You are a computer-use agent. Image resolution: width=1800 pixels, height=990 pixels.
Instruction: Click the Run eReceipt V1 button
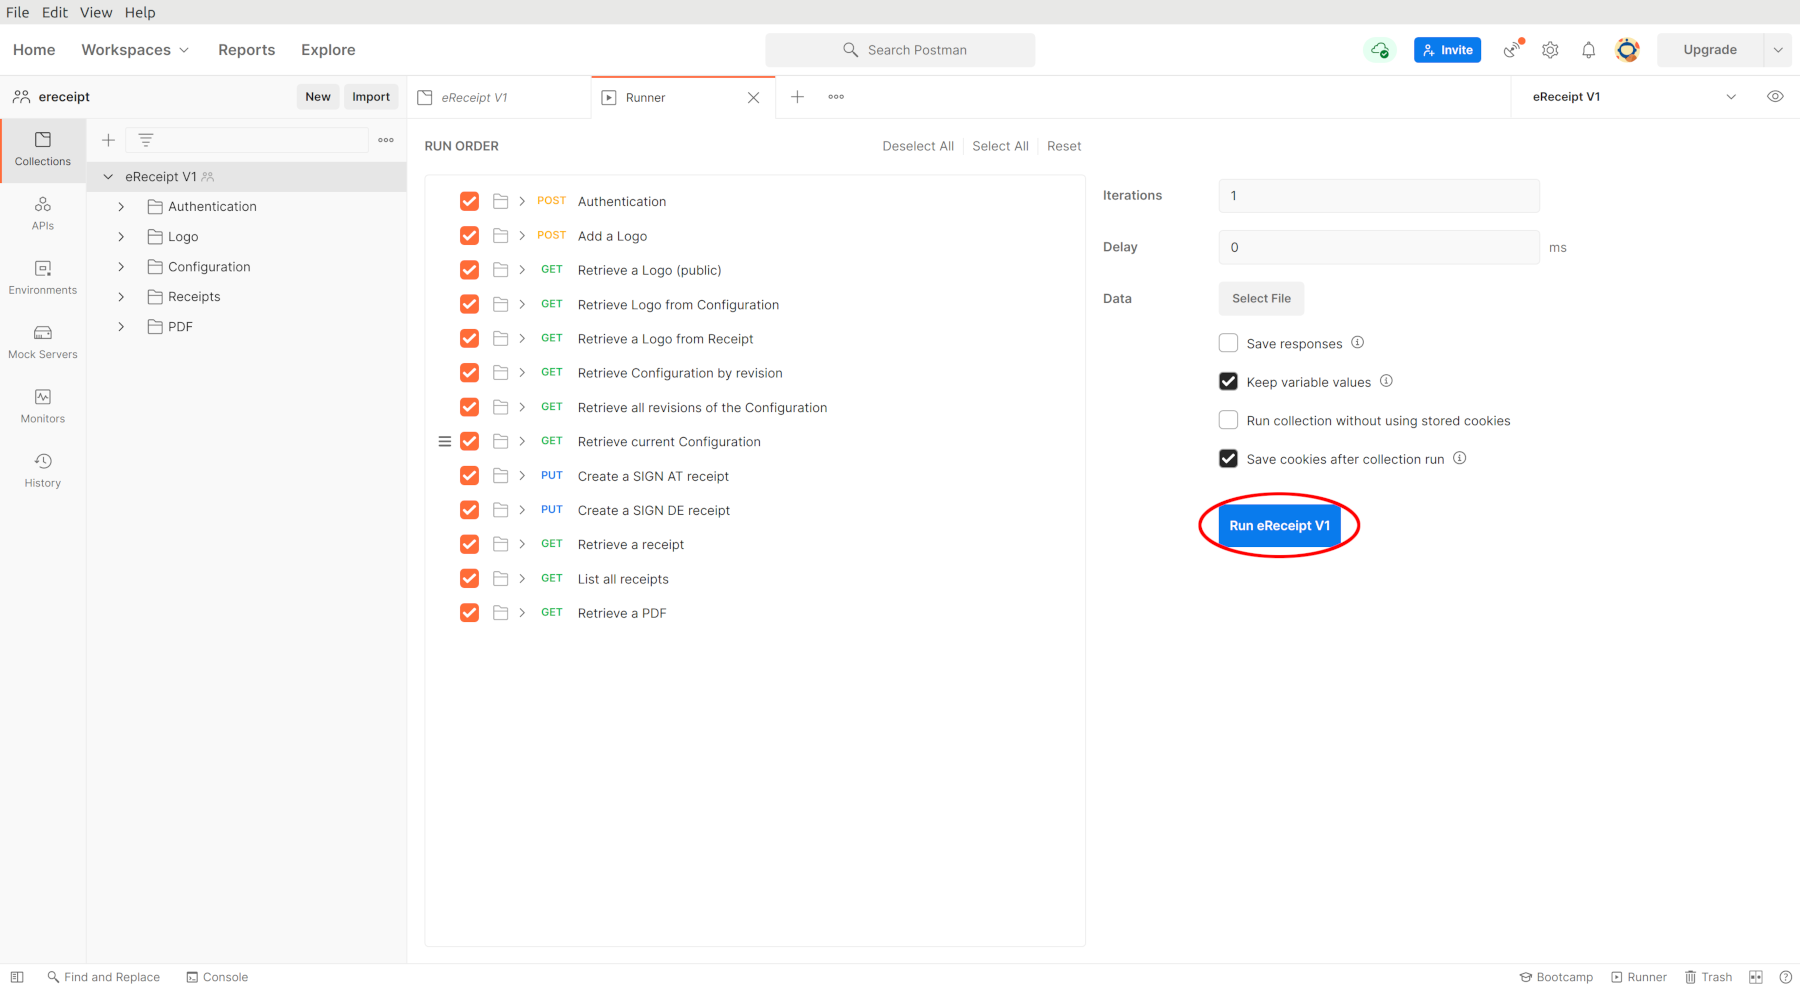click(1279, 525)
